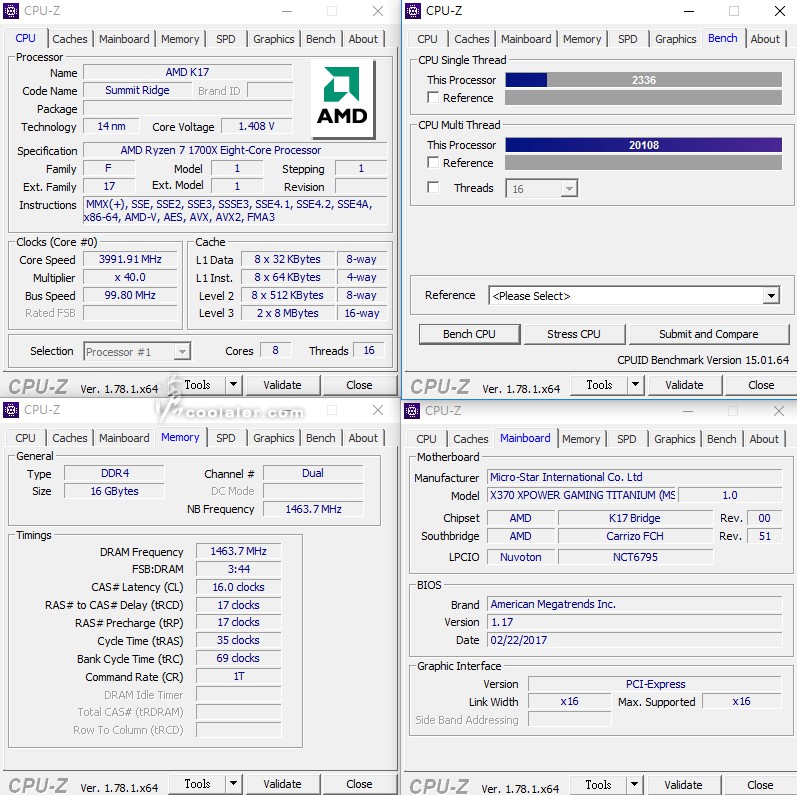Viewport: 797px width, 795px height.
Task: Click the Southbridge value Carrizo FCH
Action: coord(635,536)
